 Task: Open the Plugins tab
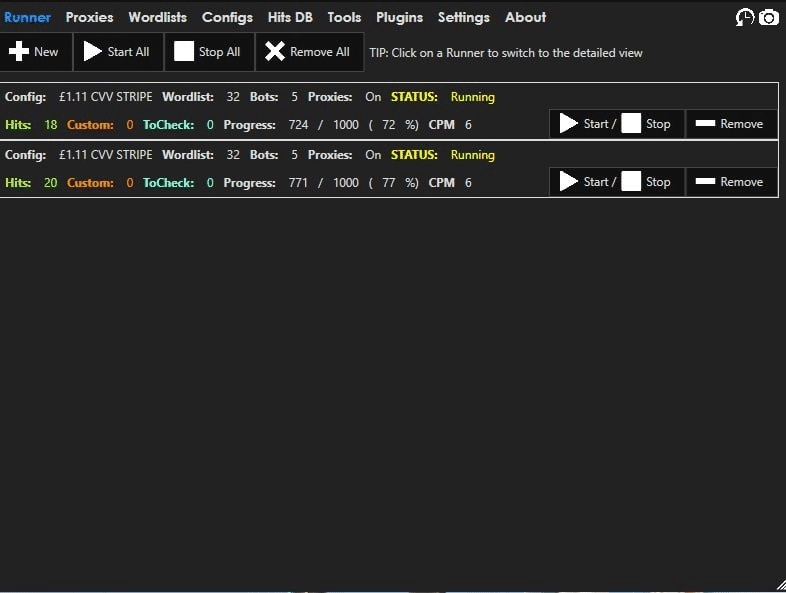click(x=399, y=17)
